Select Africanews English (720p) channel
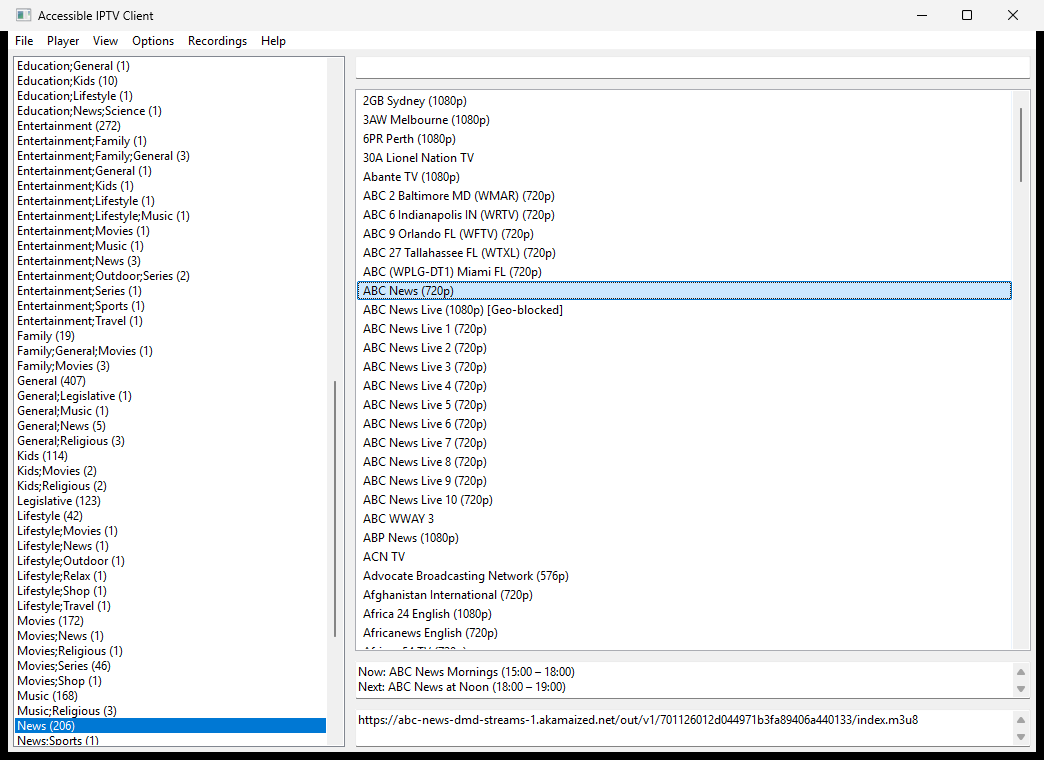Viewport: 1044px width, 760px height. (684, 632)
